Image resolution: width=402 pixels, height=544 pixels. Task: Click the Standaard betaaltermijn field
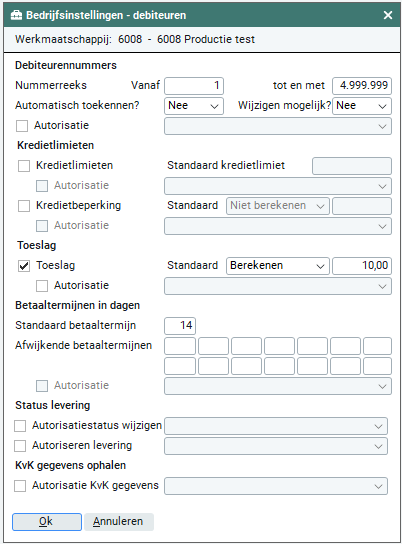pos(180,326)
